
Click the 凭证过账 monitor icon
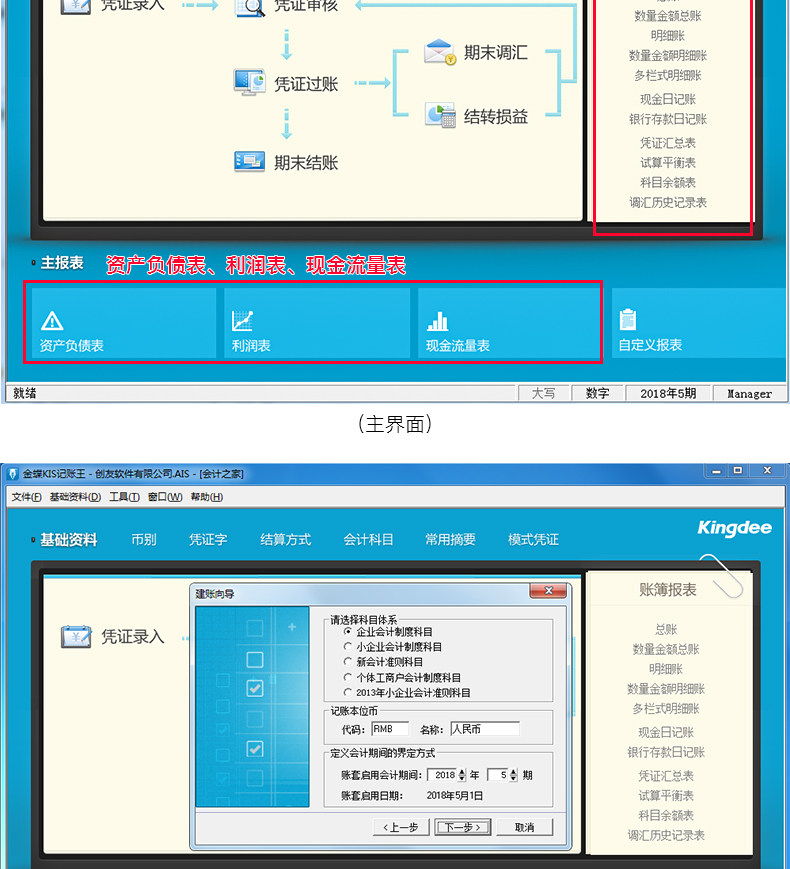[249, 82]
